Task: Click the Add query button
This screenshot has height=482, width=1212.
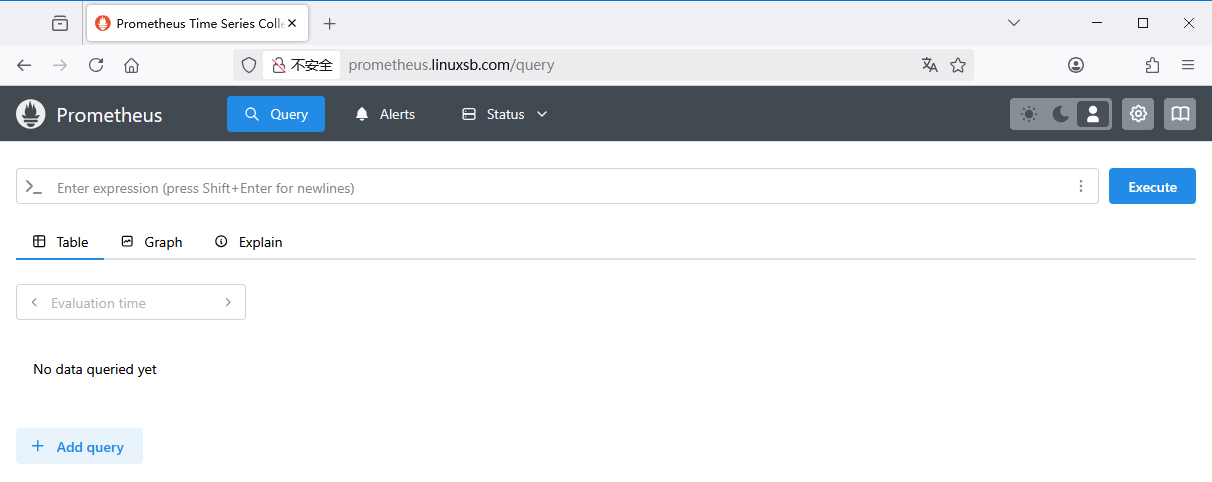Action: click(x=79, y=446)
